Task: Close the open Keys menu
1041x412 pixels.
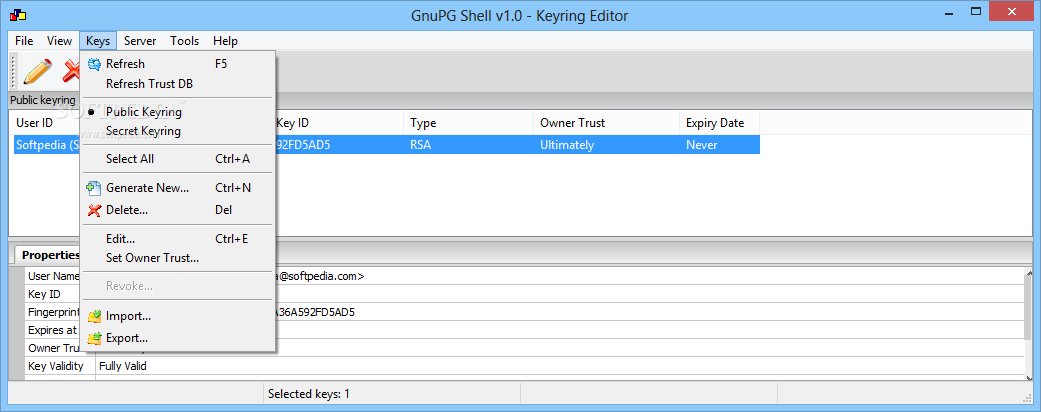Action: coord(98,41)
